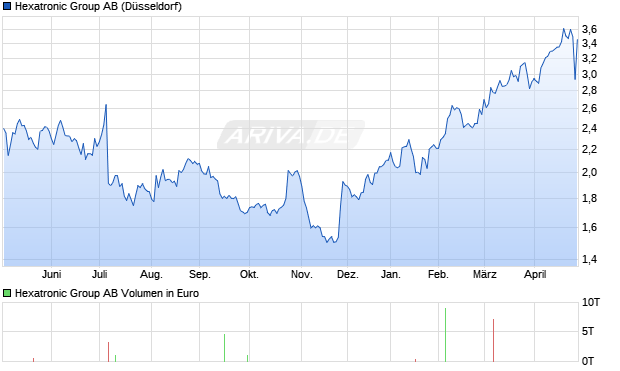The width and height of the screenshot is (620, 371).
Task: Click the 2,8 price axis value
Action: [589, 91]
